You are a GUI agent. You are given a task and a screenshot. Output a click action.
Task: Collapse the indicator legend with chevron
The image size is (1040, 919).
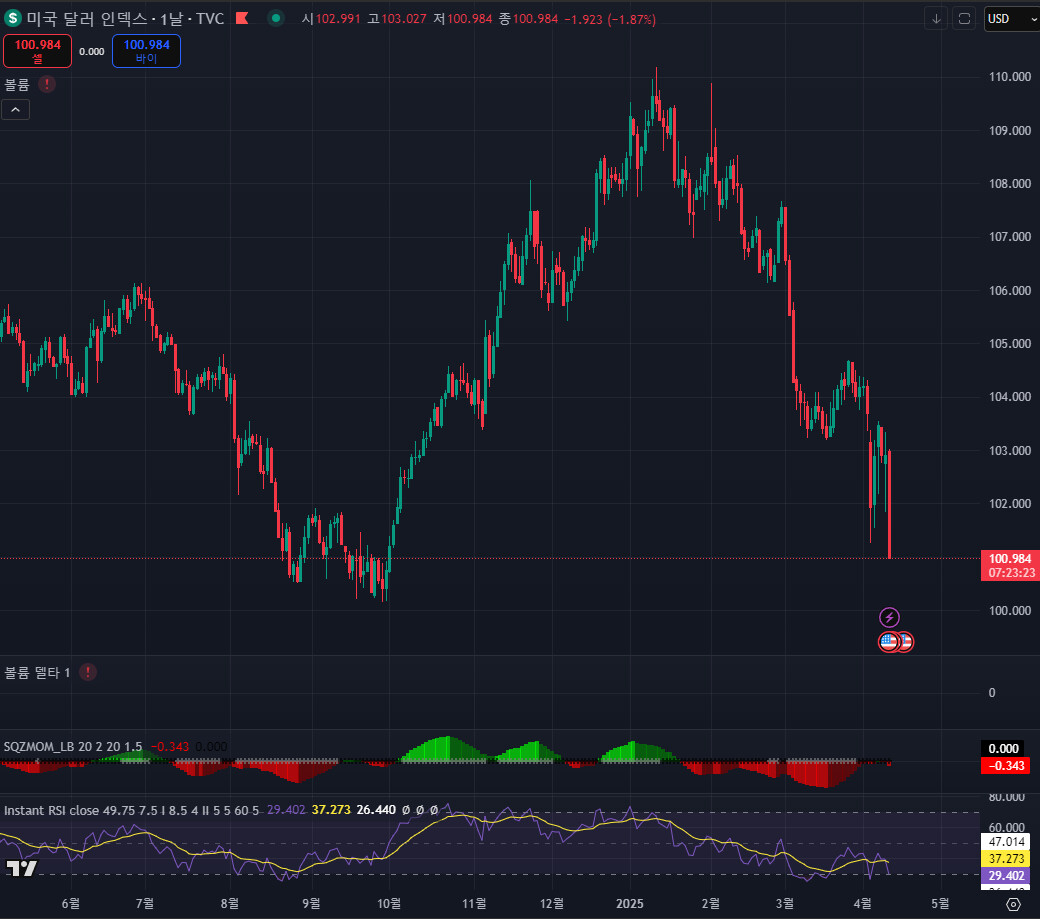[x=15, y=109]
